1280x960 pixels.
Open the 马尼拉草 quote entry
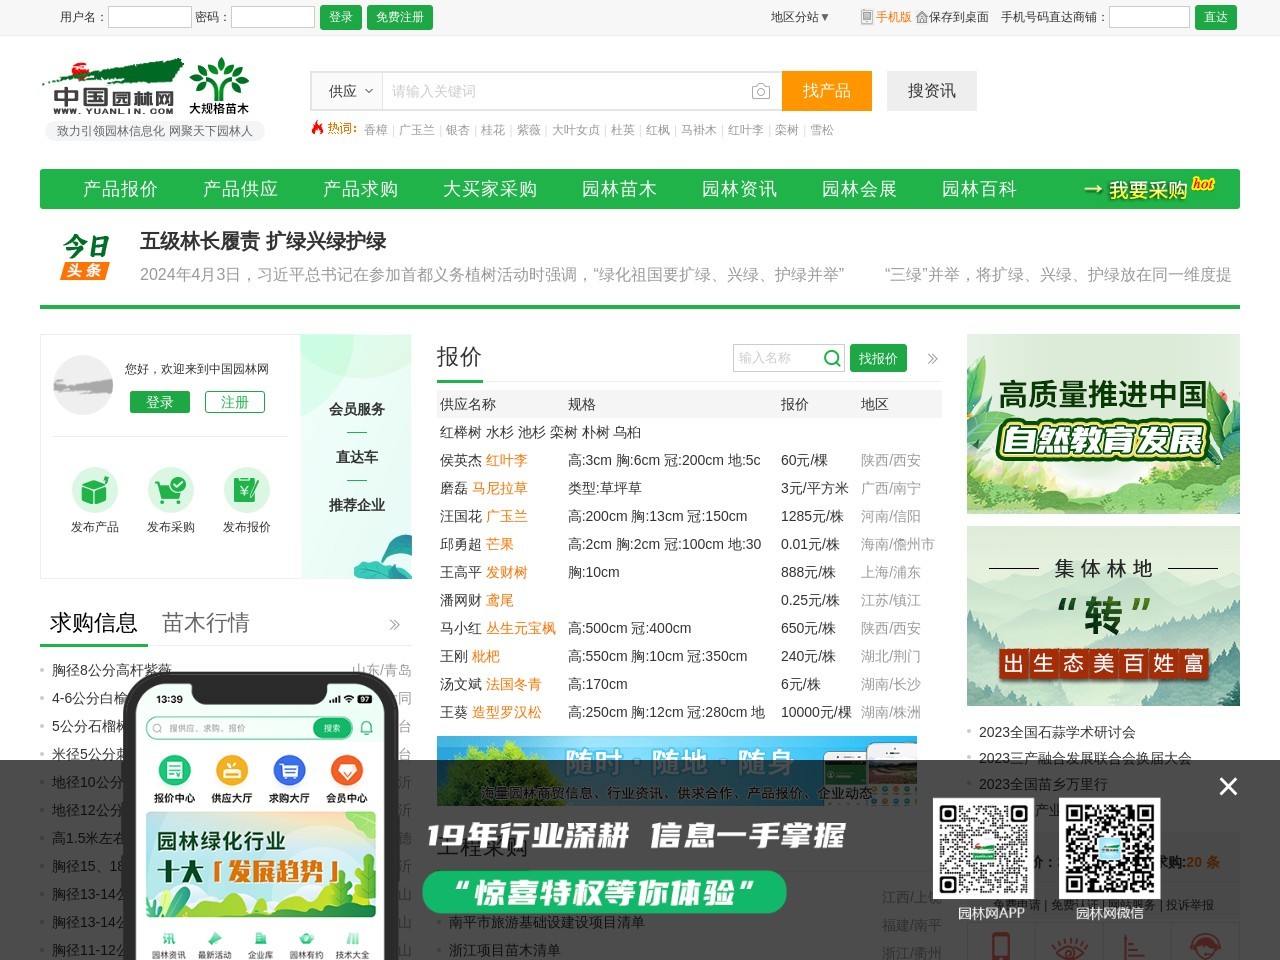point(500,488)
